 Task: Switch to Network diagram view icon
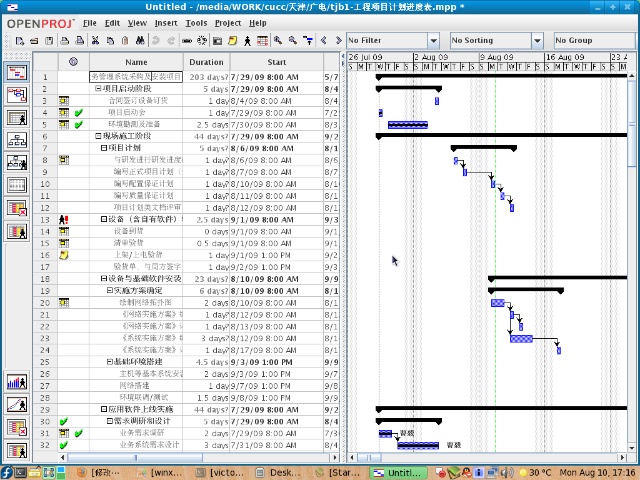[x=16, y=95]
